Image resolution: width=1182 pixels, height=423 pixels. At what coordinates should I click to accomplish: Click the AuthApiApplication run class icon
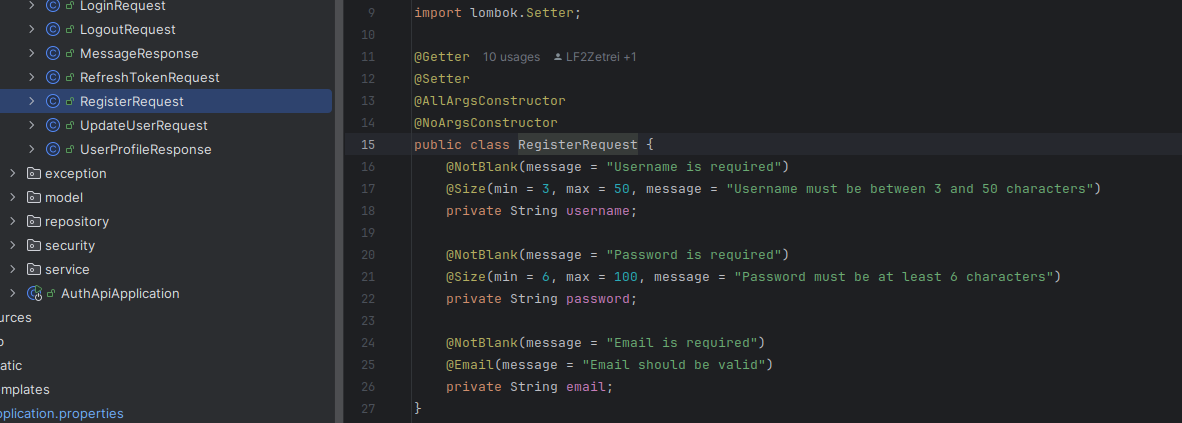pyautogui.click(x=34, y=293)
